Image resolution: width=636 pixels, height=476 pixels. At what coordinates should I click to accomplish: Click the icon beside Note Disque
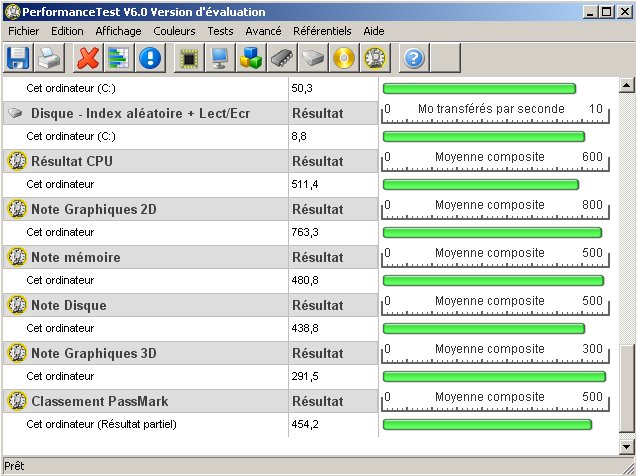point(17,305)
